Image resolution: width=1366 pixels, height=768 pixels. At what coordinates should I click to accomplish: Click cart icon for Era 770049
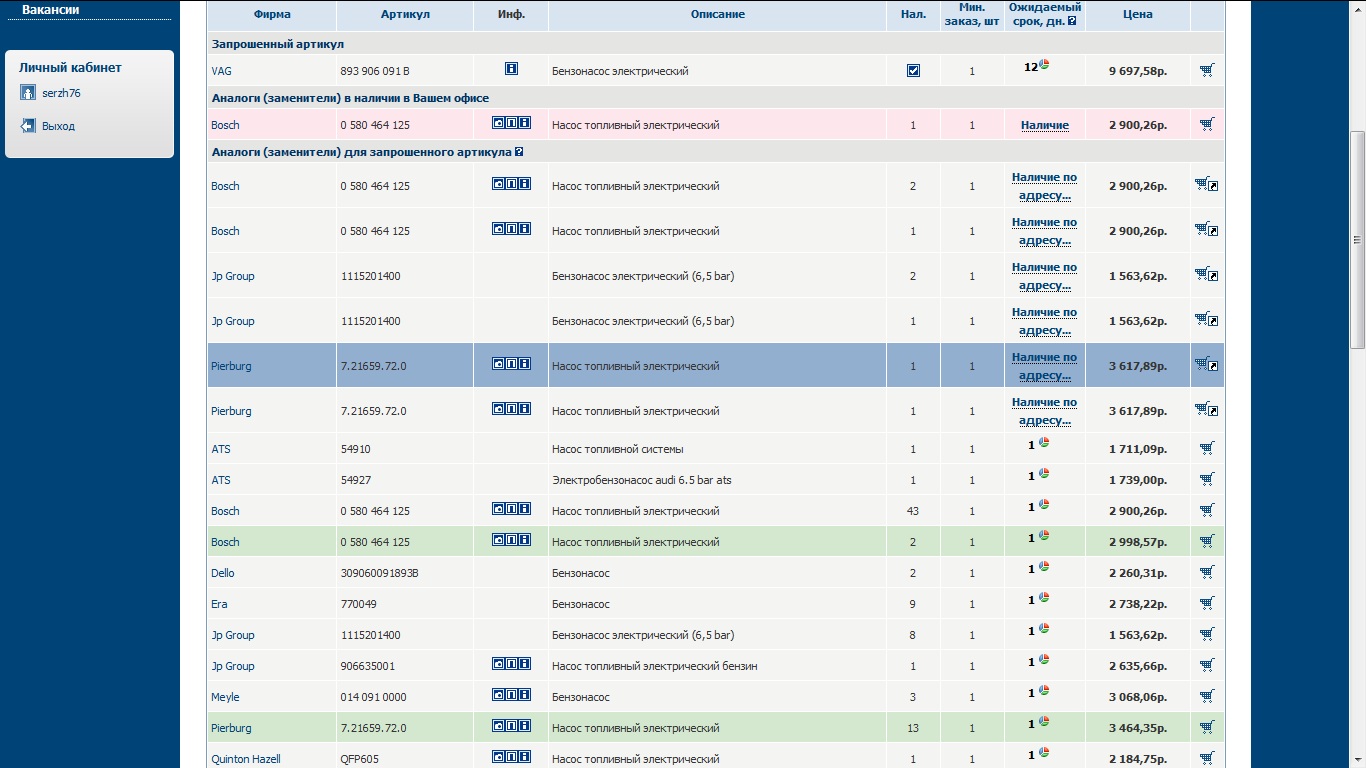(x=1206, y=603)
